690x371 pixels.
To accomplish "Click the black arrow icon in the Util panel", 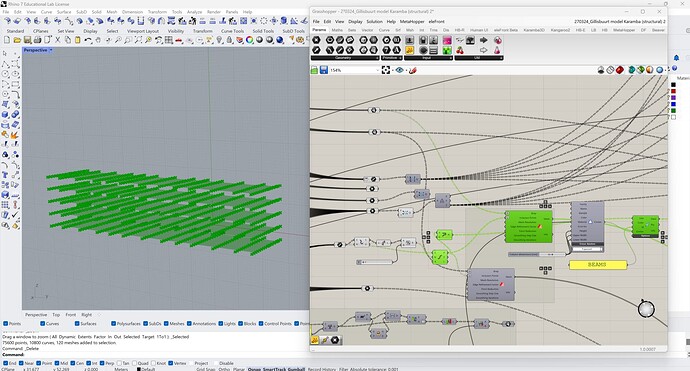I will click(x=483, y=40).
